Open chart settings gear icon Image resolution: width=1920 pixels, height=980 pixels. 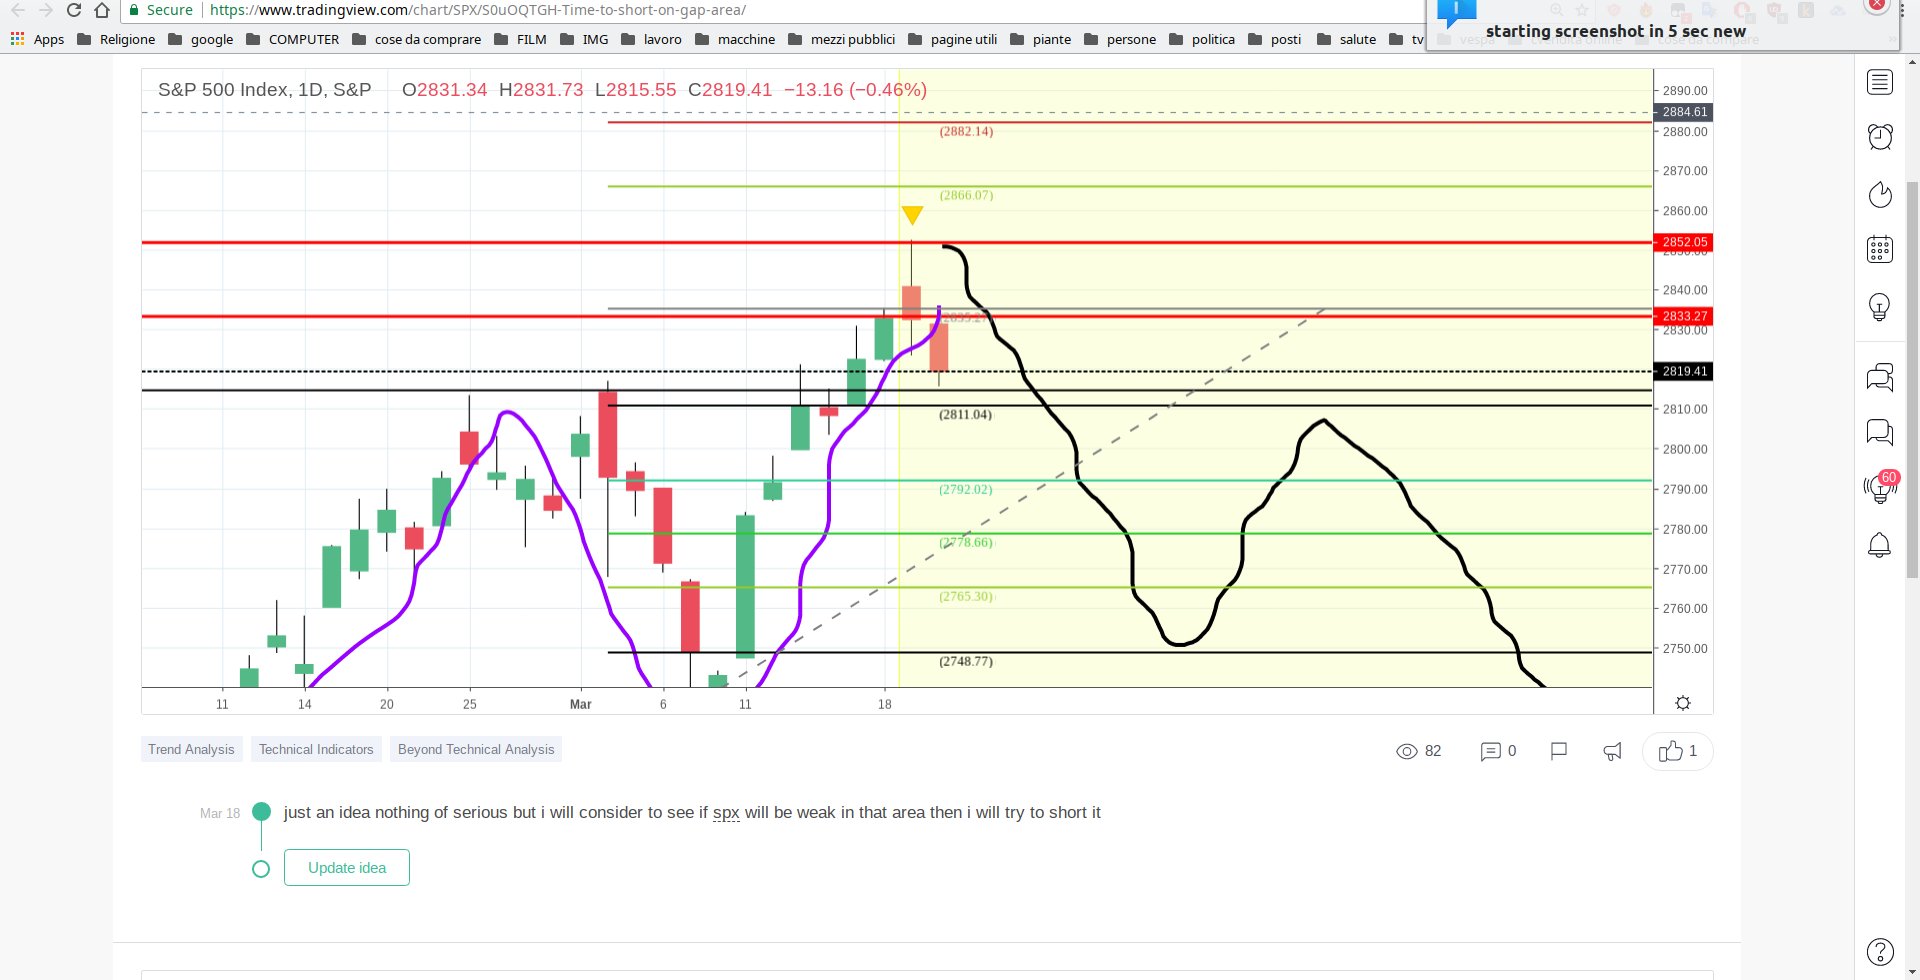tap(1683, 703)
